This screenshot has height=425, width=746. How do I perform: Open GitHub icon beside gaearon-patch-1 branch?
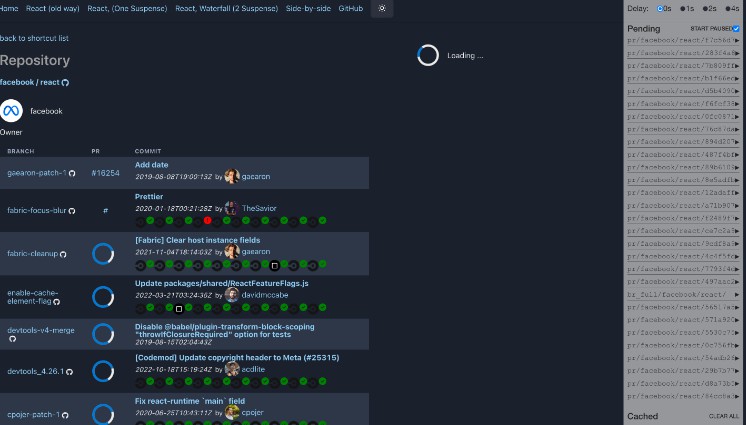coord(72,173)
